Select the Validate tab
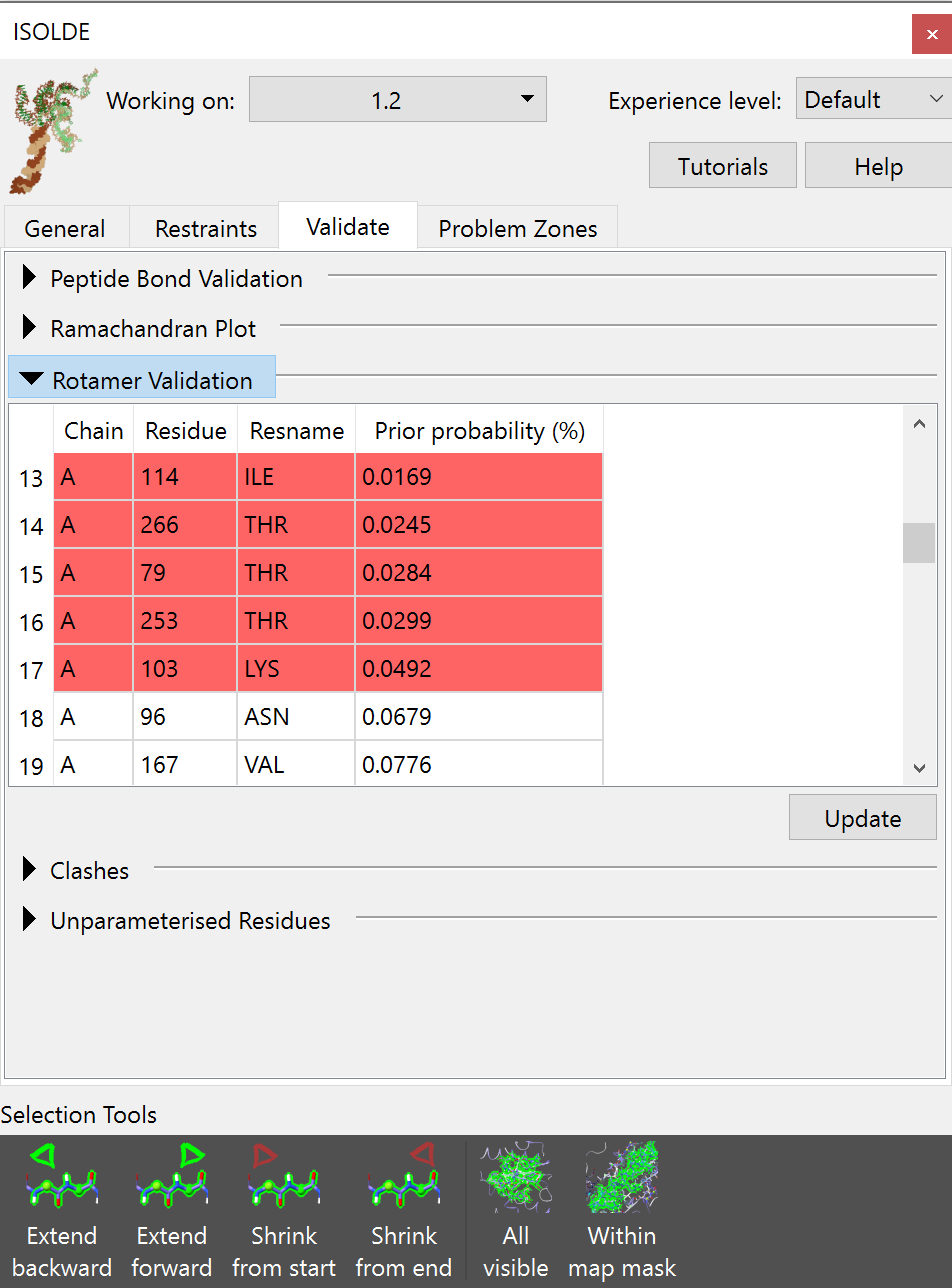This screenshot has width=952, height=1288. 348,226
